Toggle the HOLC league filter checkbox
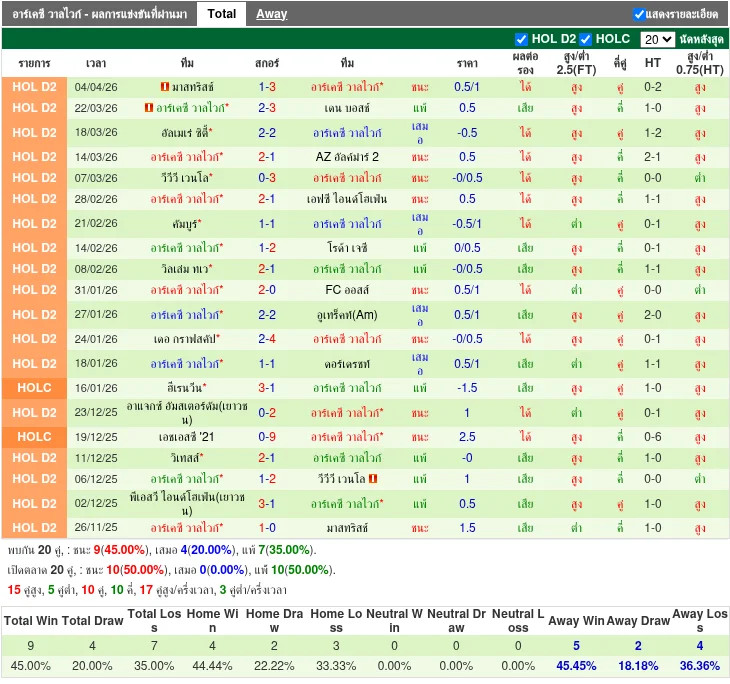The height and width of the screenshot is (684, 730). (x=586, y=39)
